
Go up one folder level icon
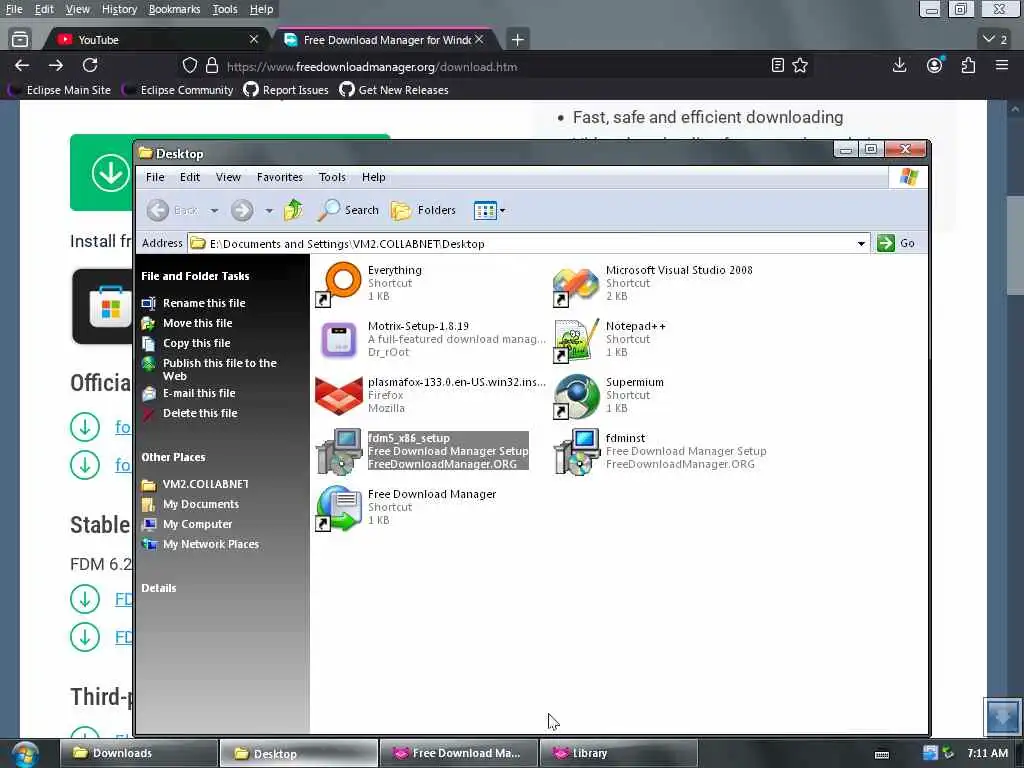tap(293, 210)
